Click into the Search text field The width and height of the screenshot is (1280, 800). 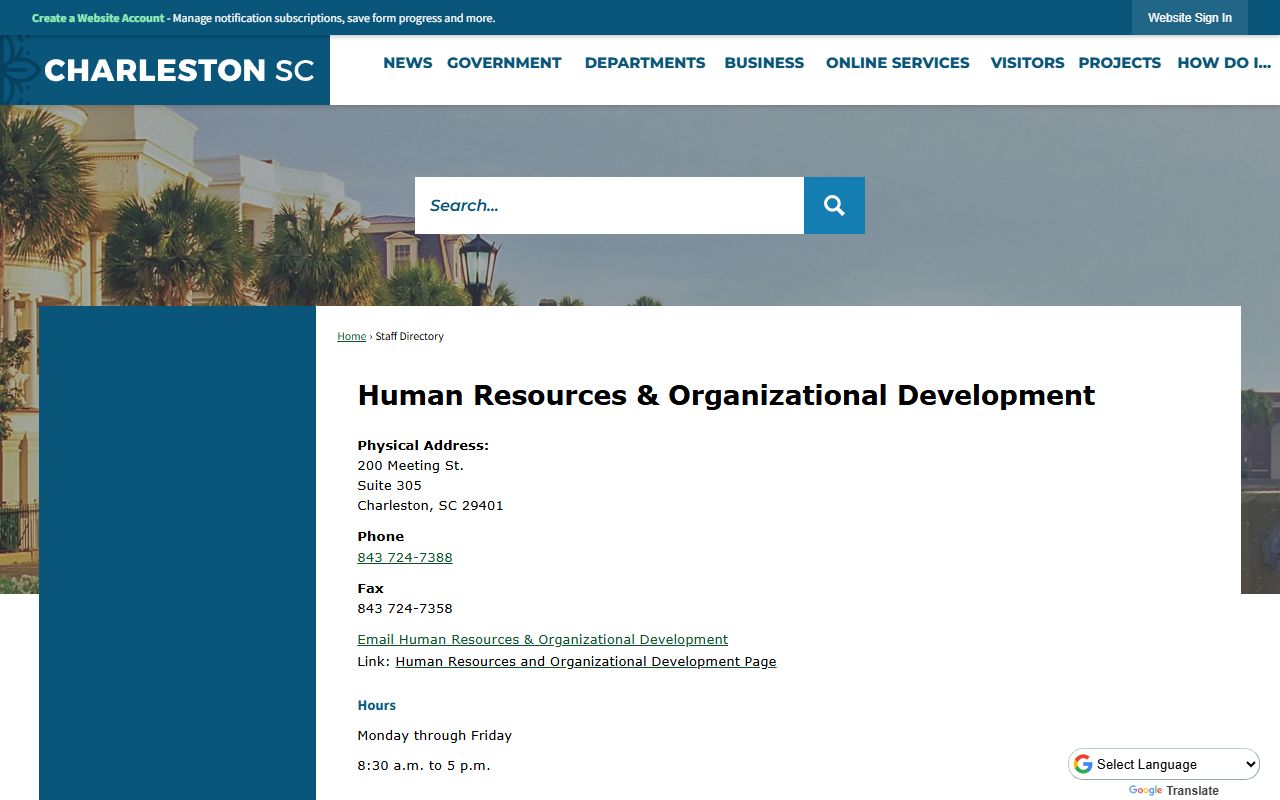(x=609, y=205)
